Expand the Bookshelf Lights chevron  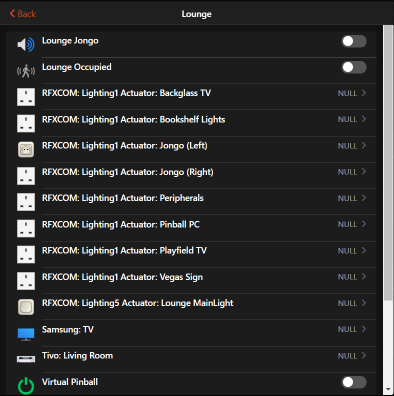pos(364,119)
